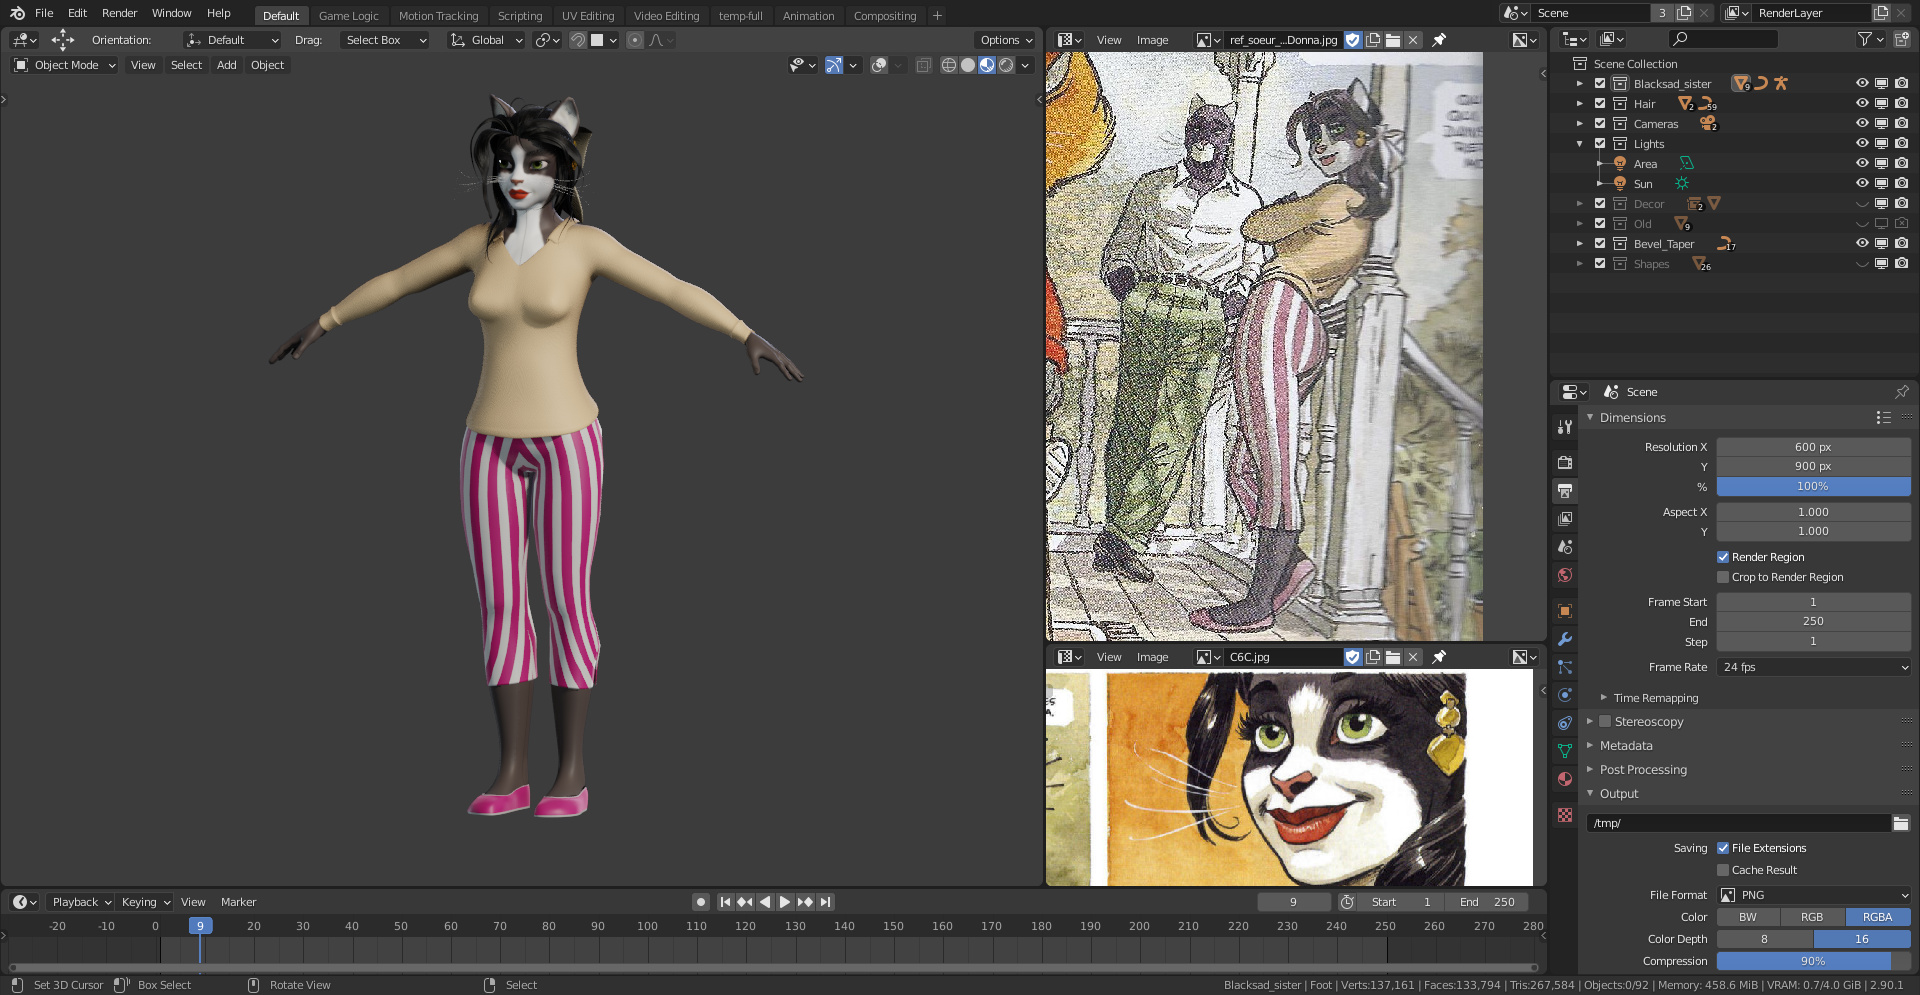Open the viewport Add menu
Image resolution: width=1920 pixels, height=995 pixels.
(x=227, y=65)
